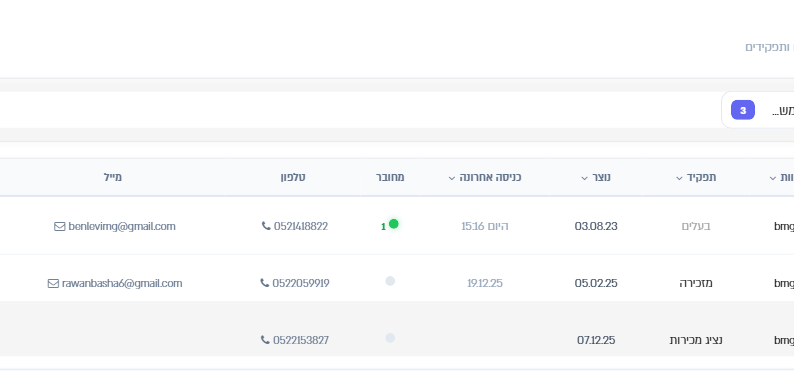This screenshot has height=371, width=794.
Task: Click grey status dot in נציג מכירות row
Action: coord(390,338)
